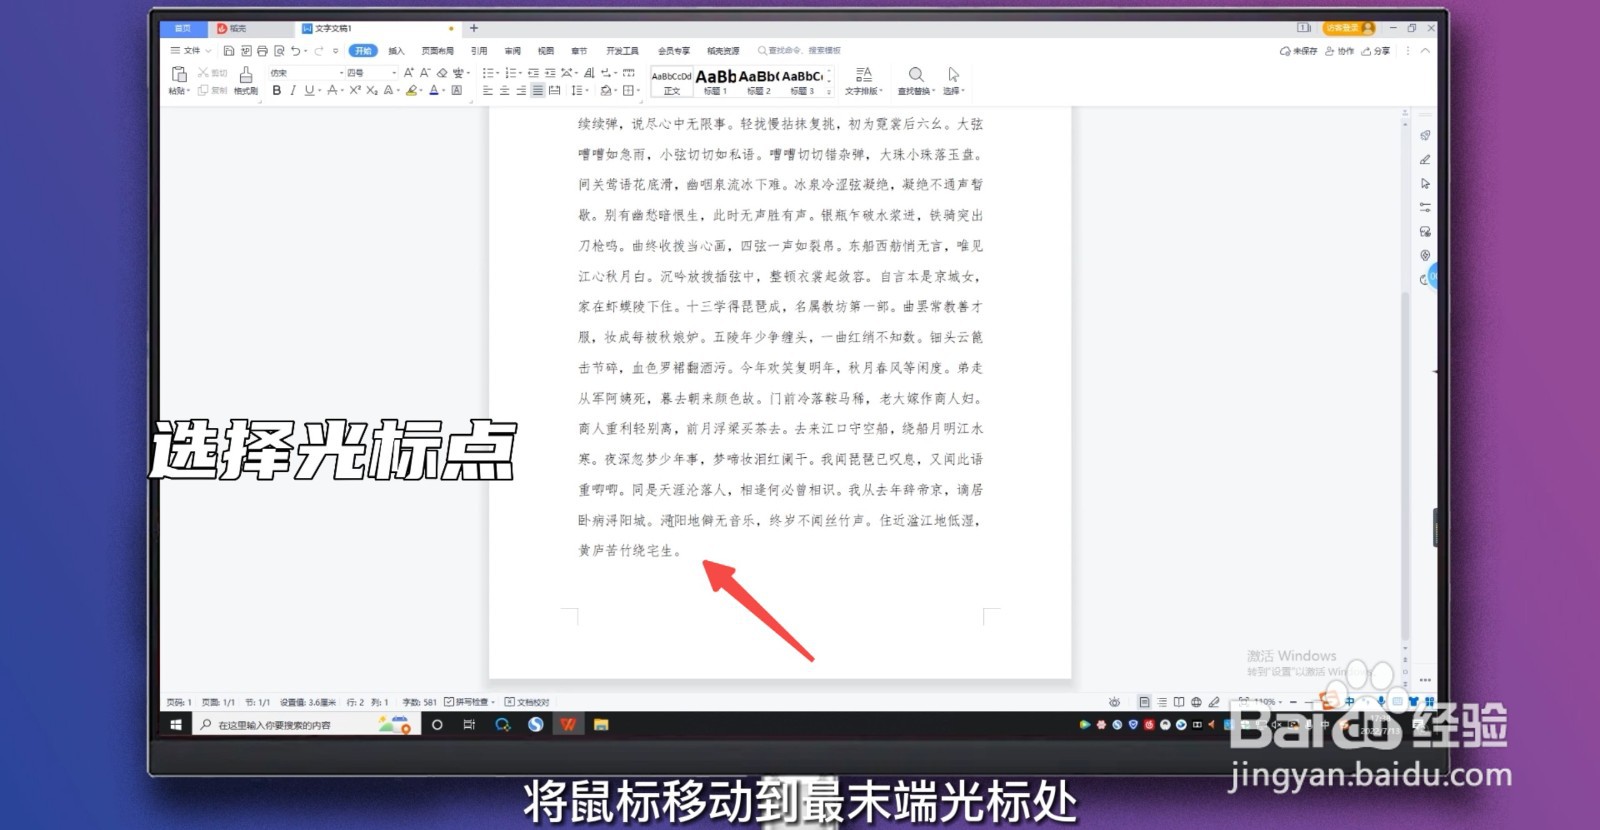Switch to the Review (审阅) tab
The width and height of the screenshot is (1600, 830).
tap(512, 51)
